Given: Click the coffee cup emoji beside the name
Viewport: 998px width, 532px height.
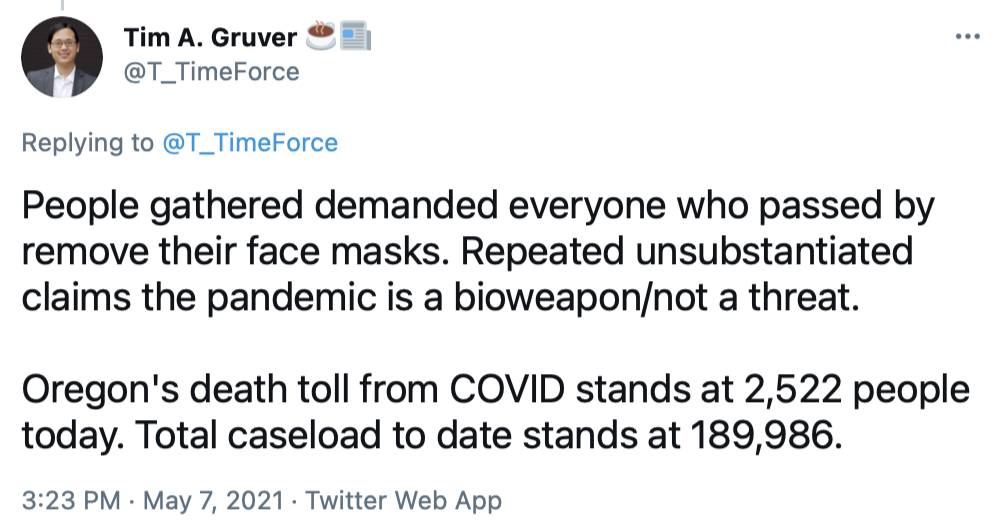Looking at the screenshot, I should pyautogui.click(x=318, y=38).
